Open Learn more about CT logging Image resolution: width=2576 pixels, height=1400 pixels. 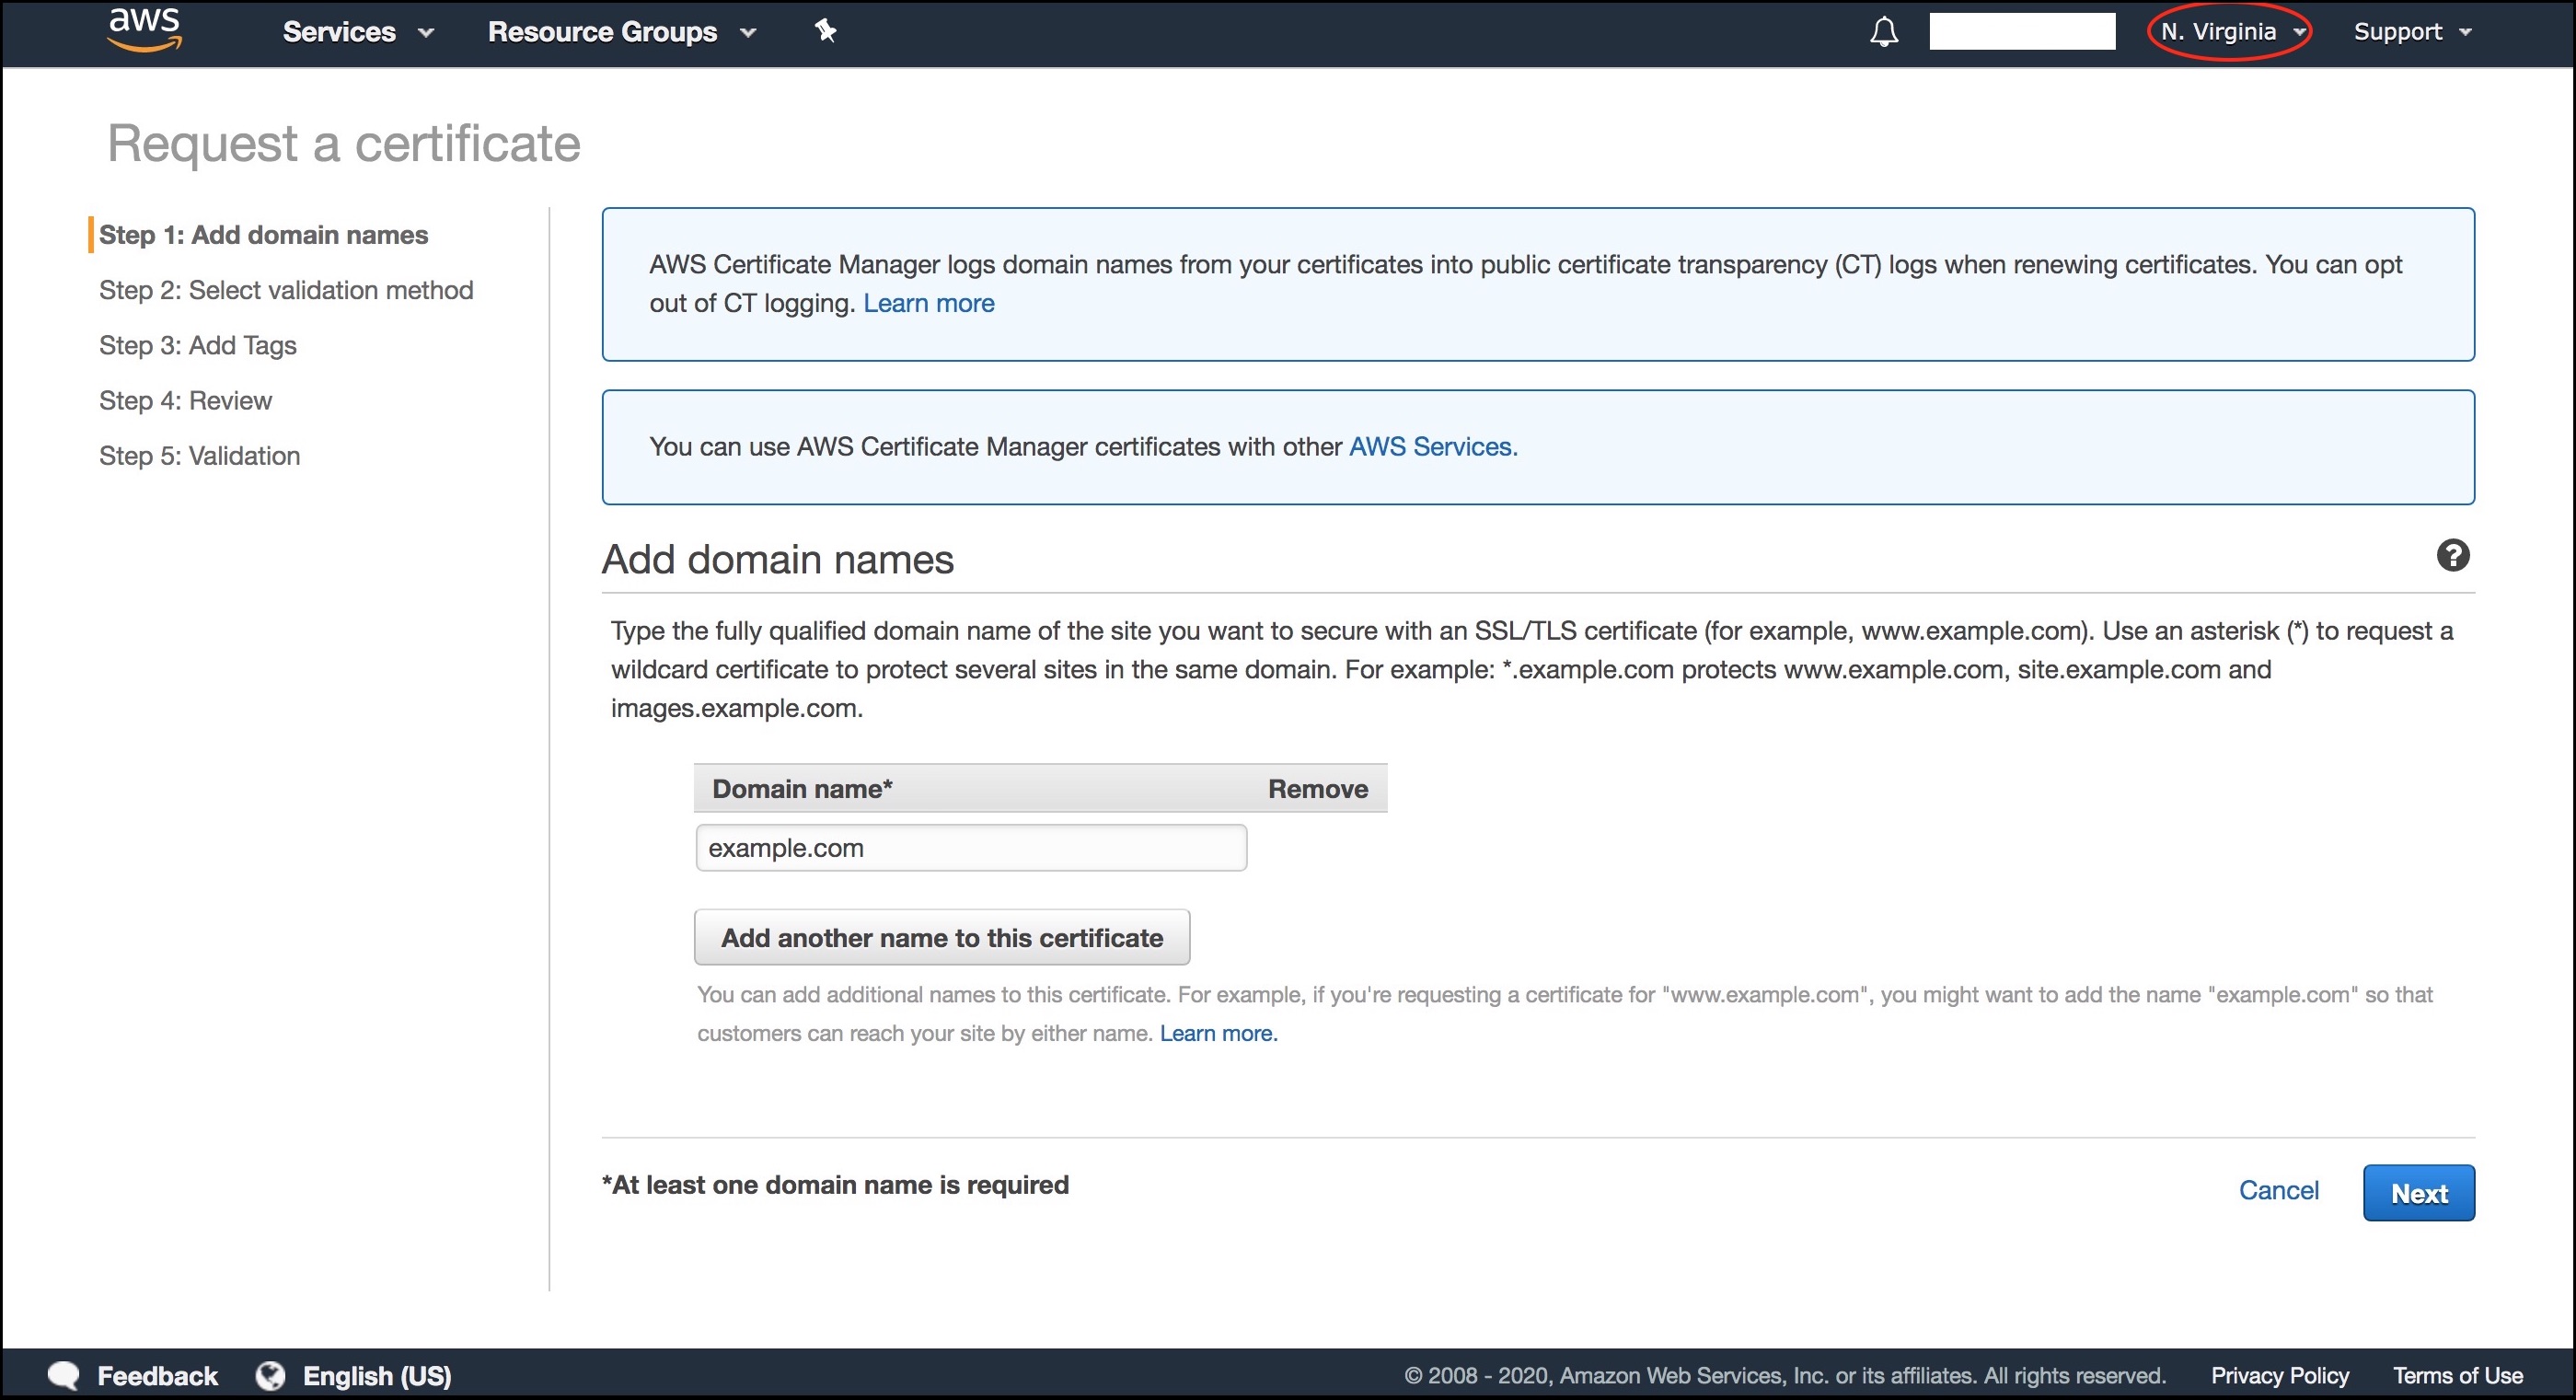929,303
